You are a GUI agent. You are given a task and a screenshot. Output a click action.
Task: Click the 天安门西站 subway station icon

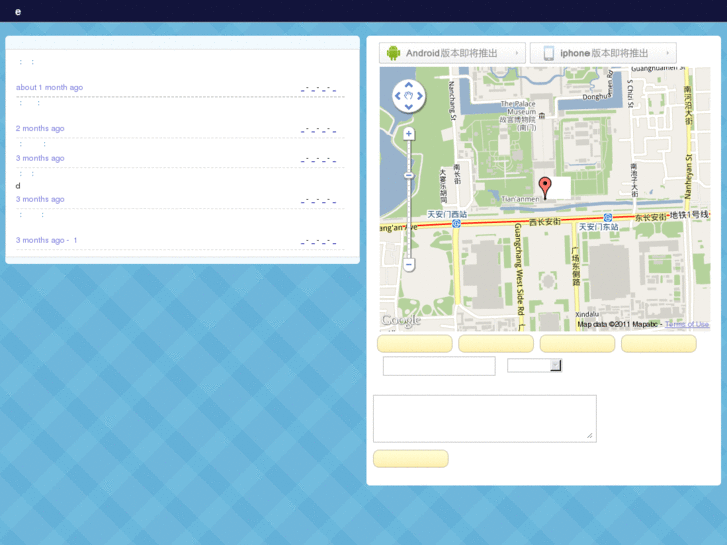pos(456,224)
